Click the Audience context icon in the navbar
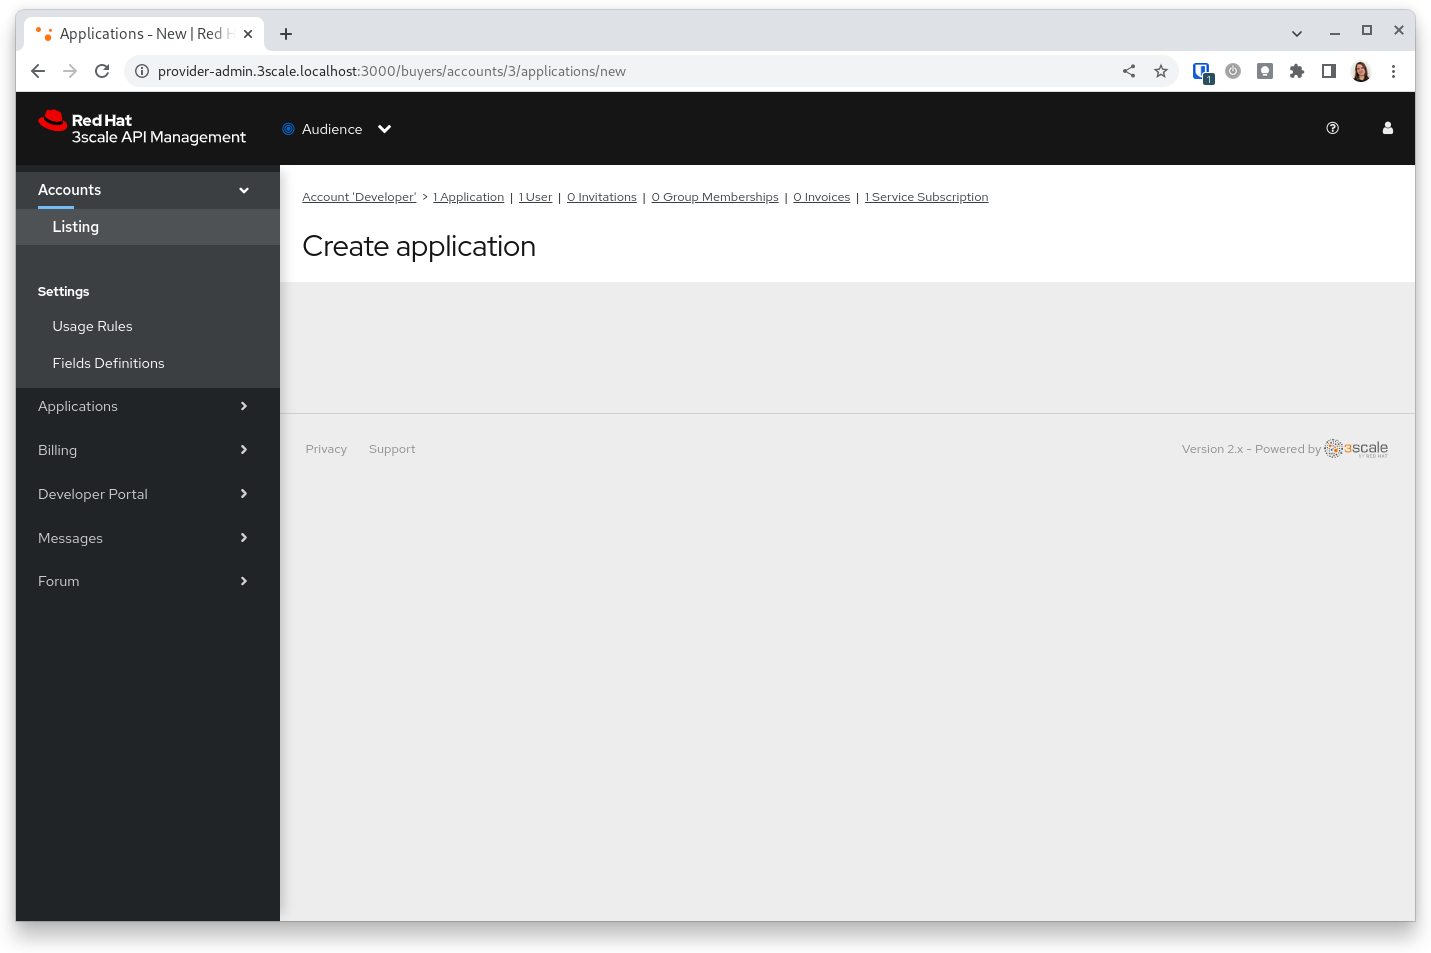The height and width of the screenshot is (953, 1431). coord(287,128)
